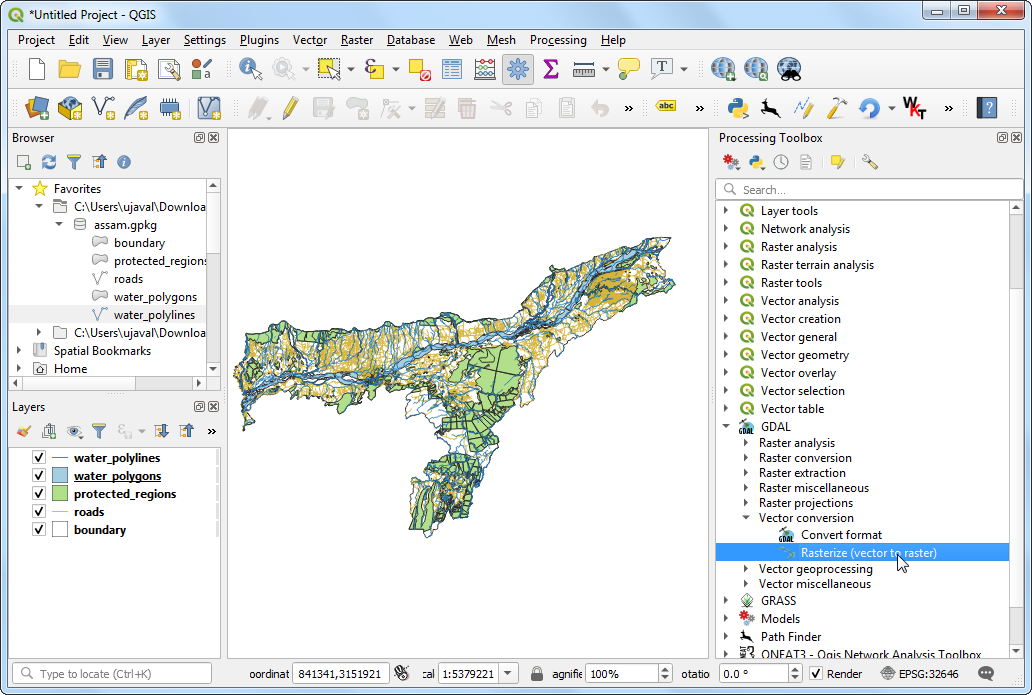Select the Convert format algorithm
The image size is (1032, 695).
pyautogui.click(x=841, y=535)
